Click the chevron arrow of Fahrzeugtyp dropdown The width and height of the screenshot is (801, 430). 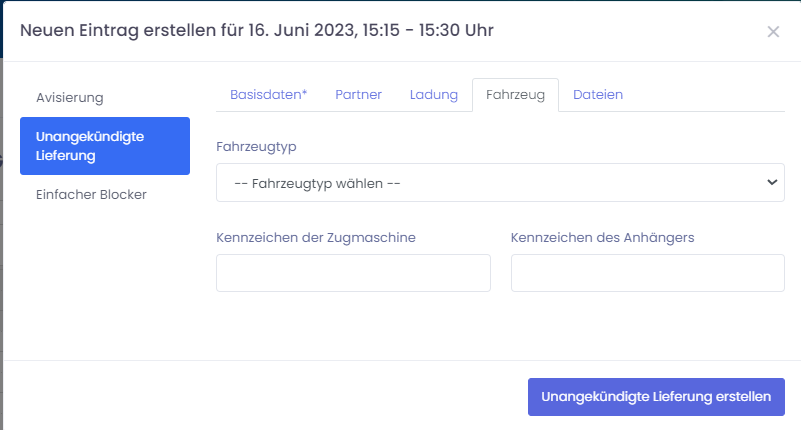click(x=771, y=183)
